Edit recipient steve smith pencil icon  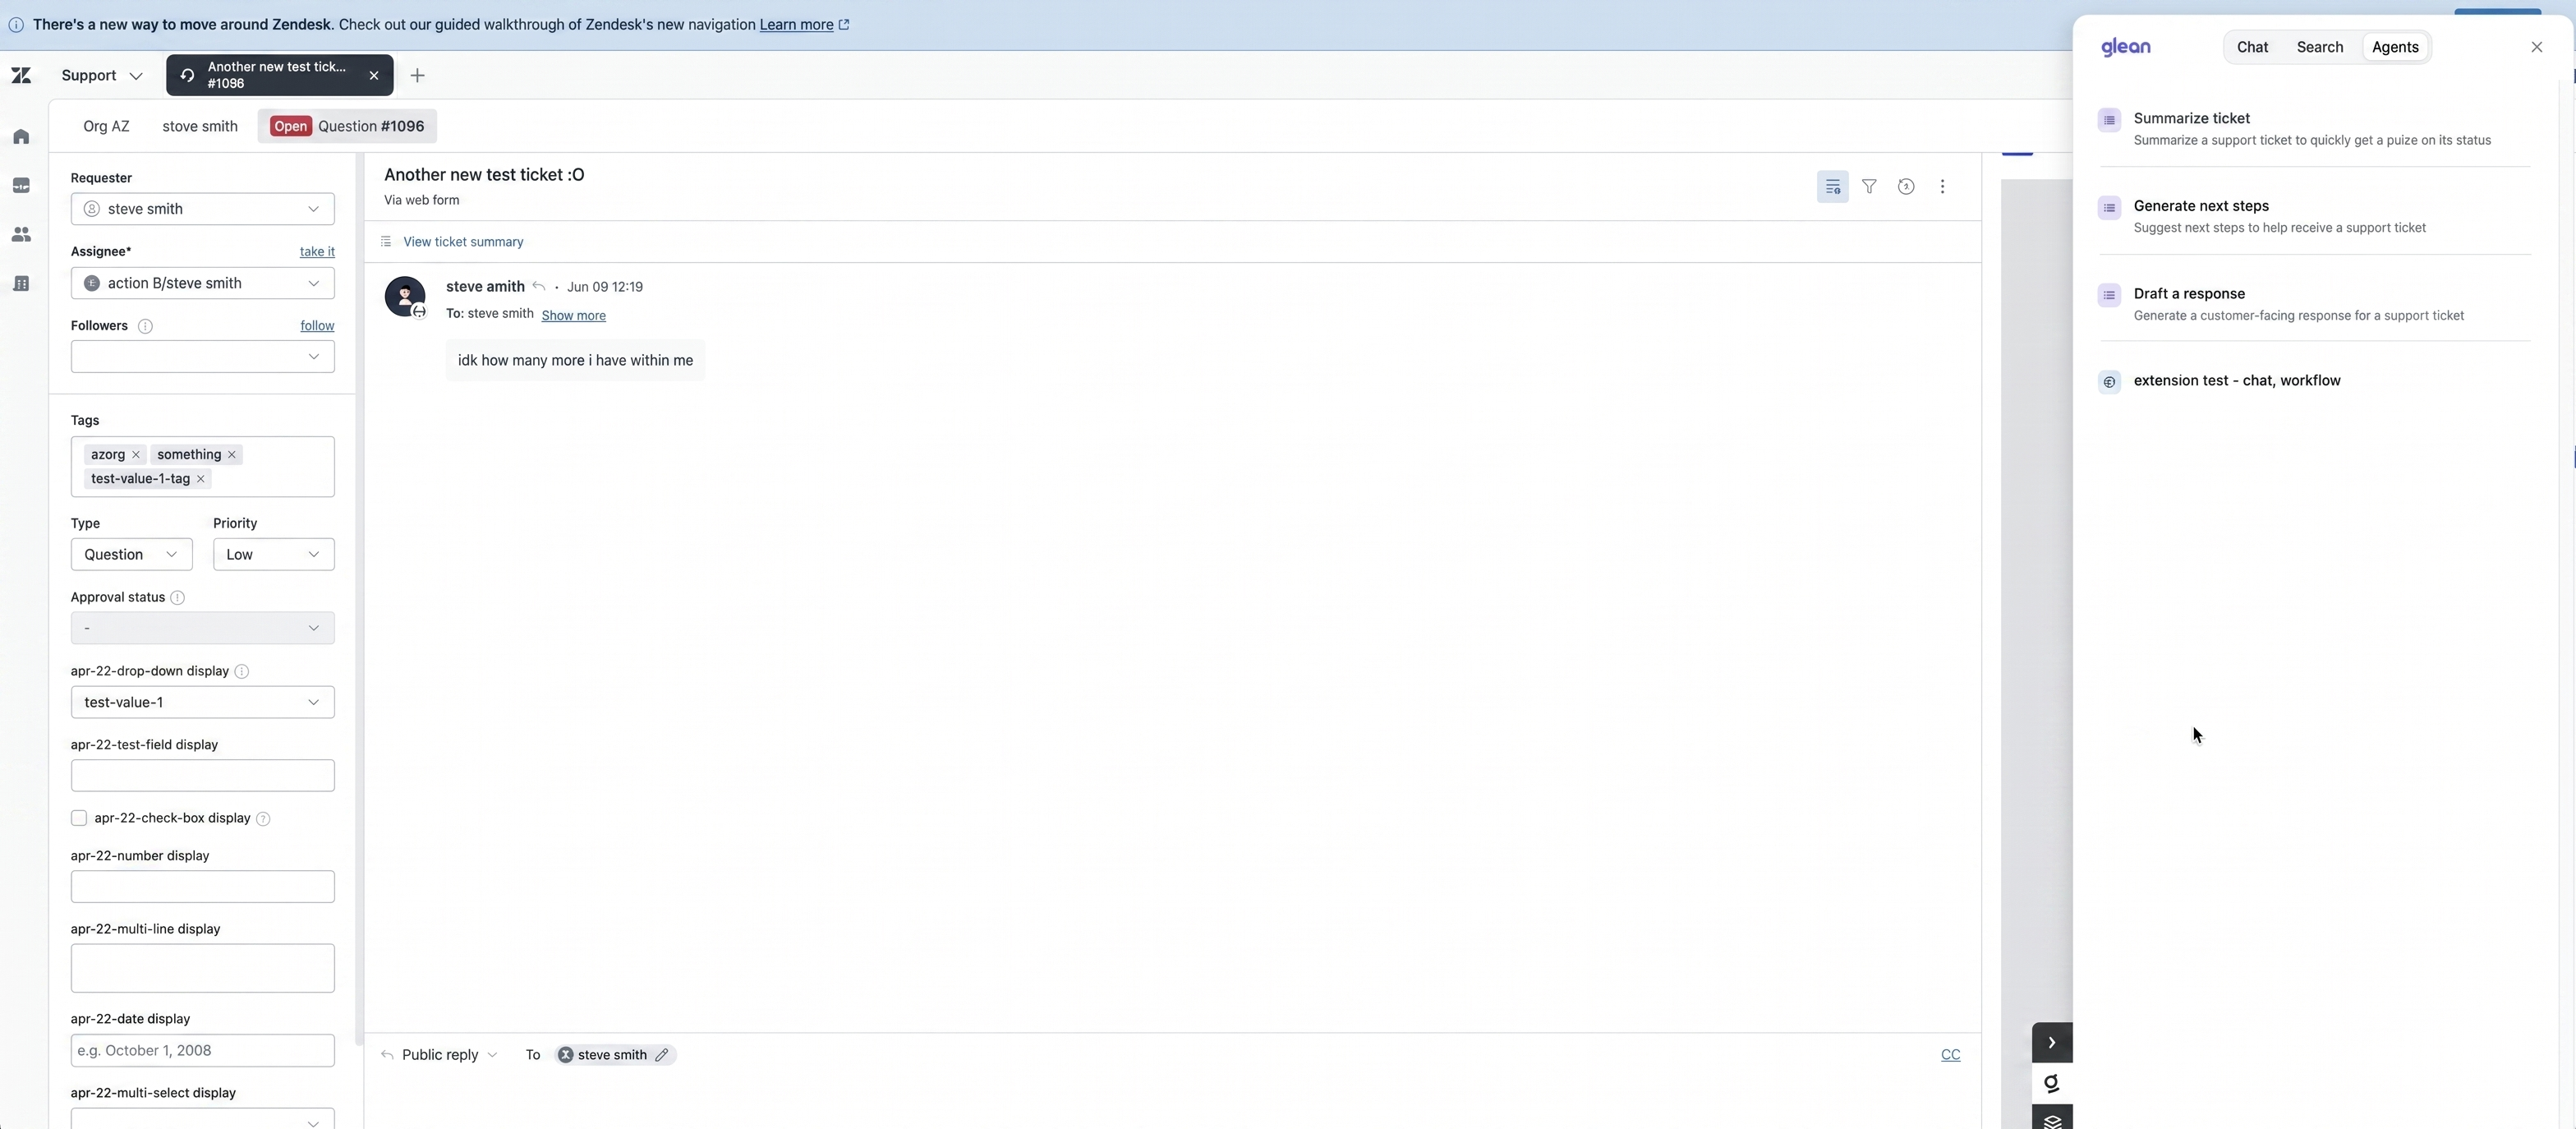click(x=661, y=1055)
